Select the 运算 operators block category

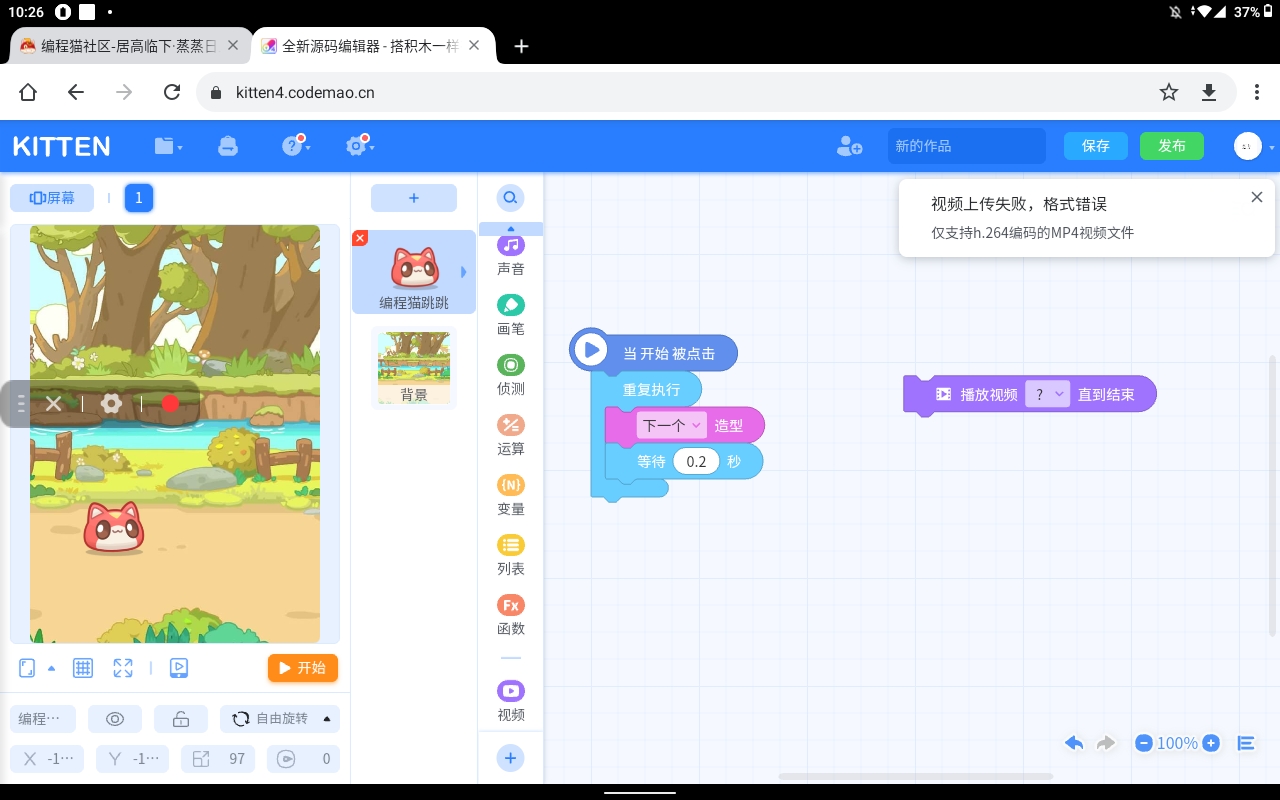(511, 435)
